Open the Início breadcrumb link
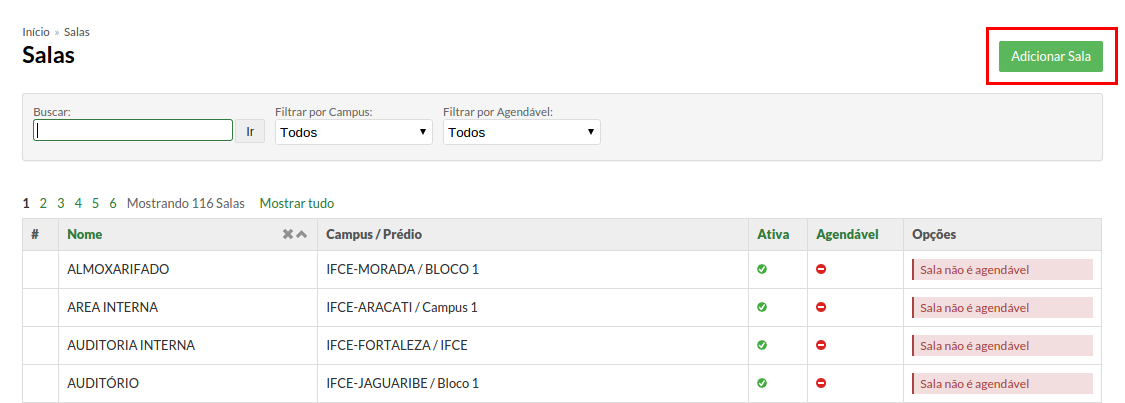 click(36, 32)
